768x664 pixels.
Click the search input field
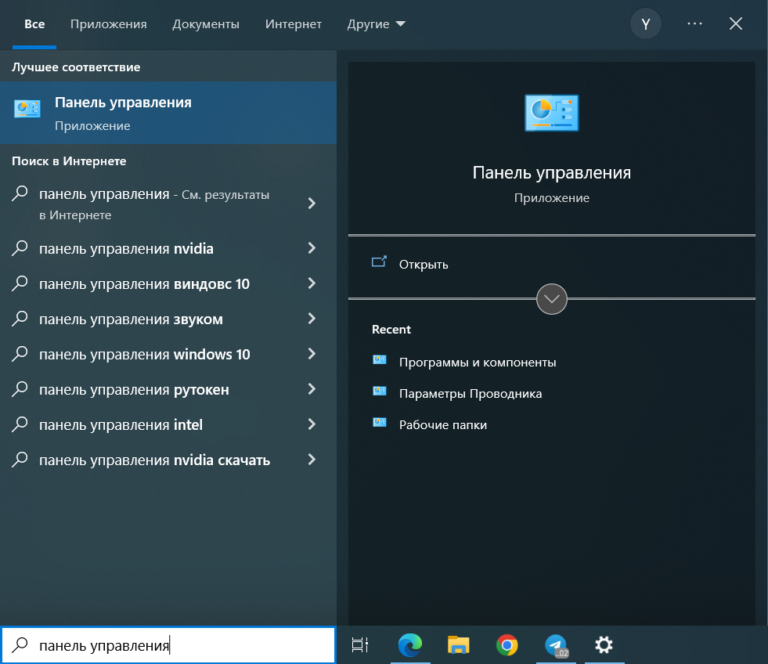pos(180,645)
